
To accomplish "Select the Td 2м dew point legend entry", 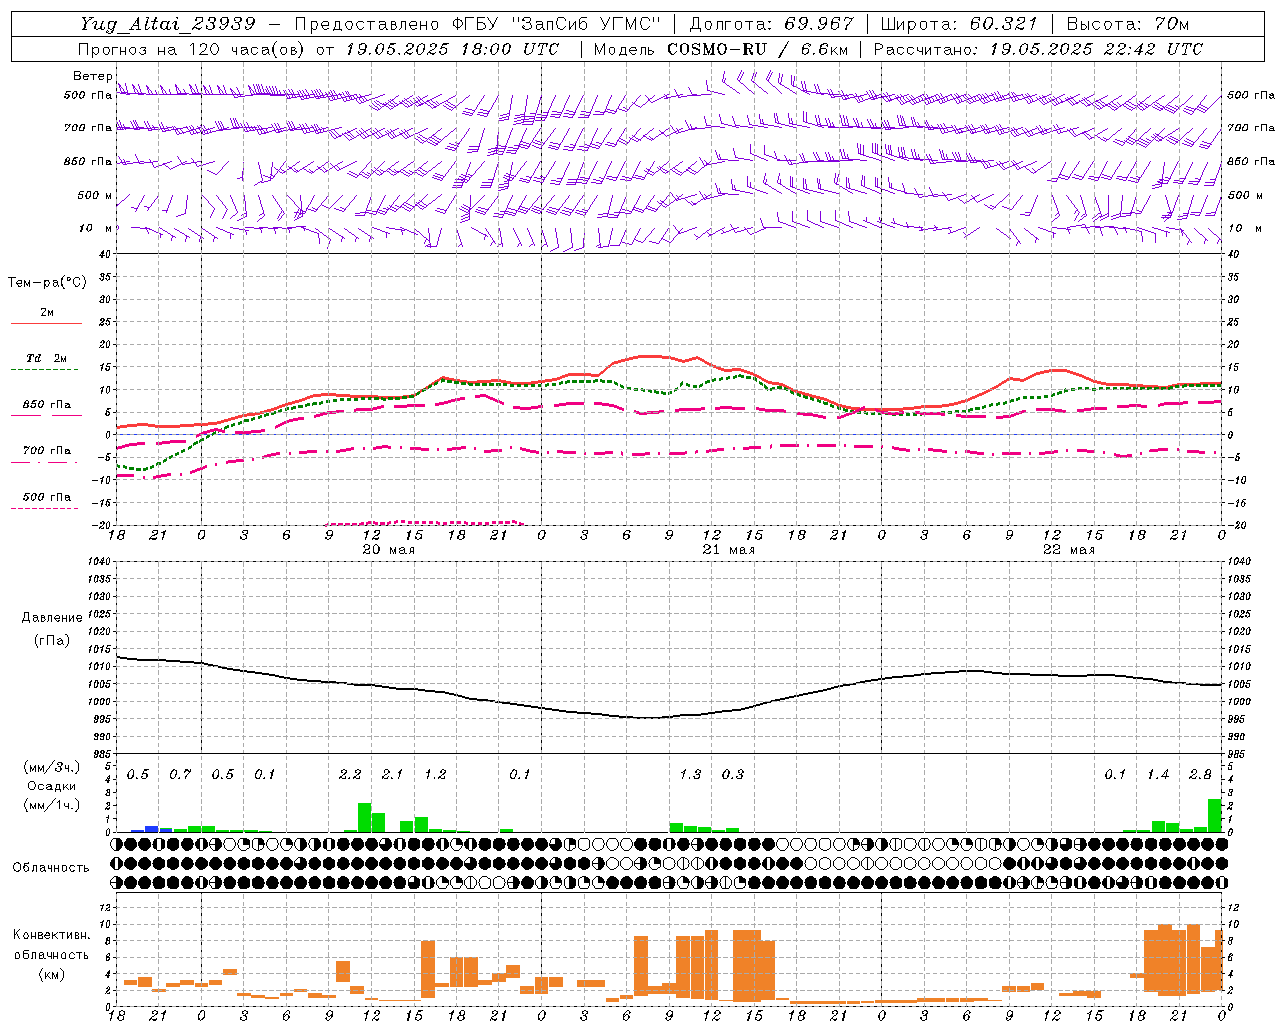I will (x=46, y=358).
